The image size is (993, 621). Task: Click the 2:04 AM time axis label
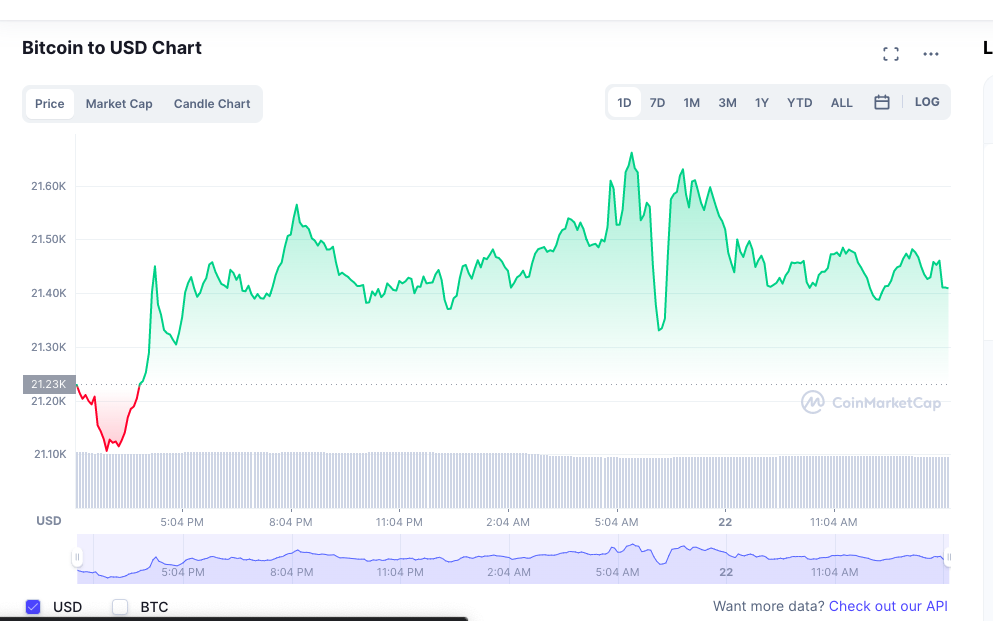(x=508, y=522)
